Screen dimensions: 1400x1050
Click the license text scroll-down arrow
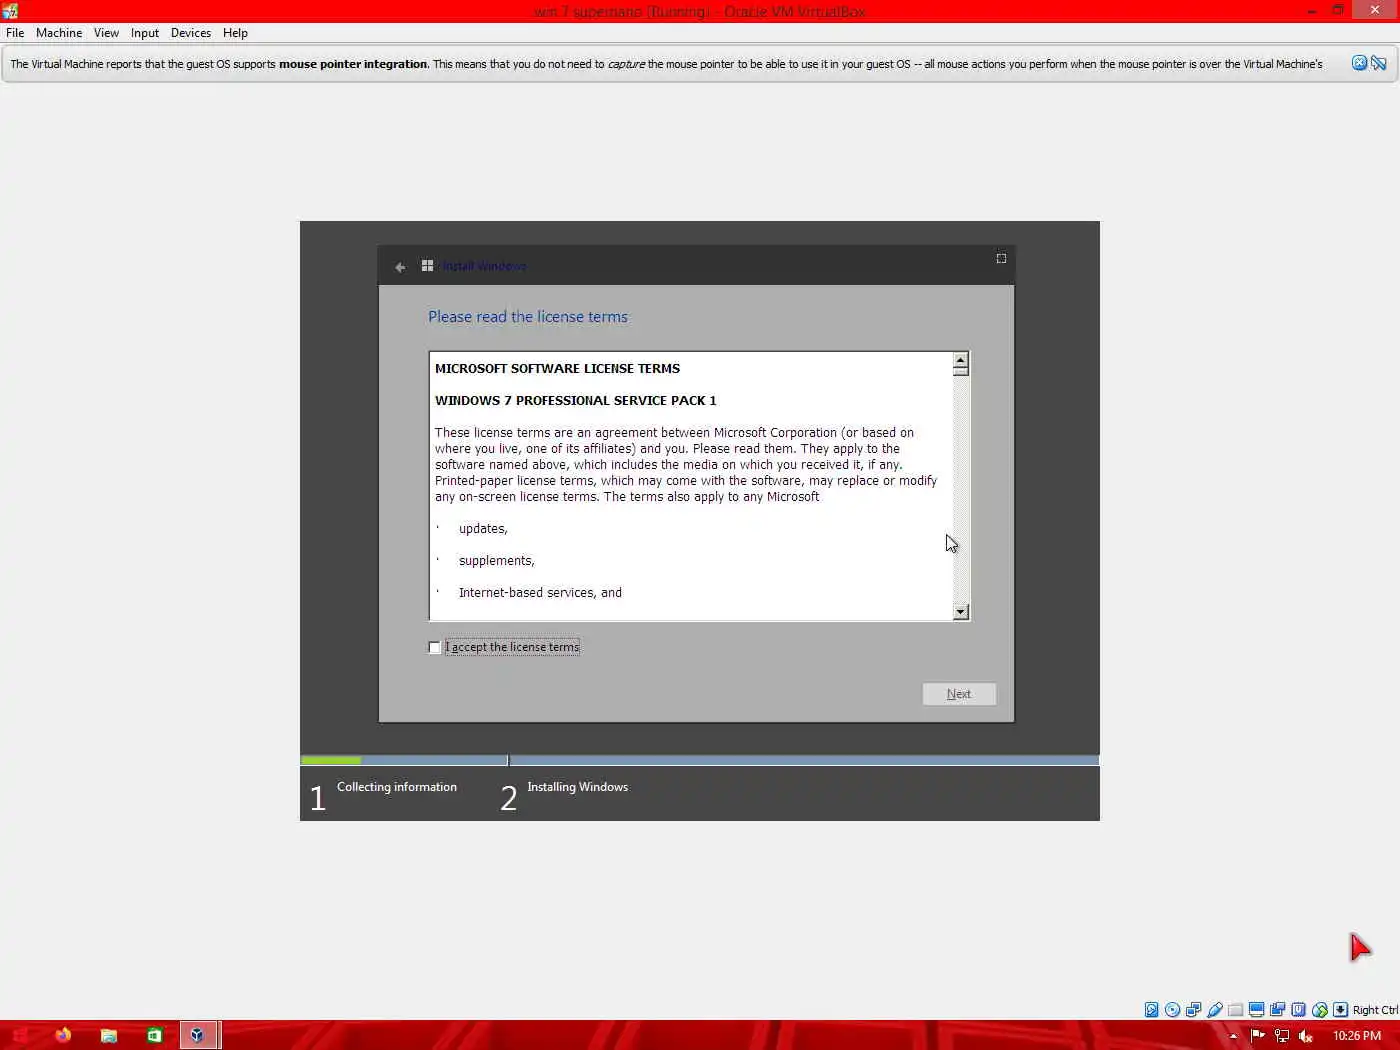coord(961,612)
